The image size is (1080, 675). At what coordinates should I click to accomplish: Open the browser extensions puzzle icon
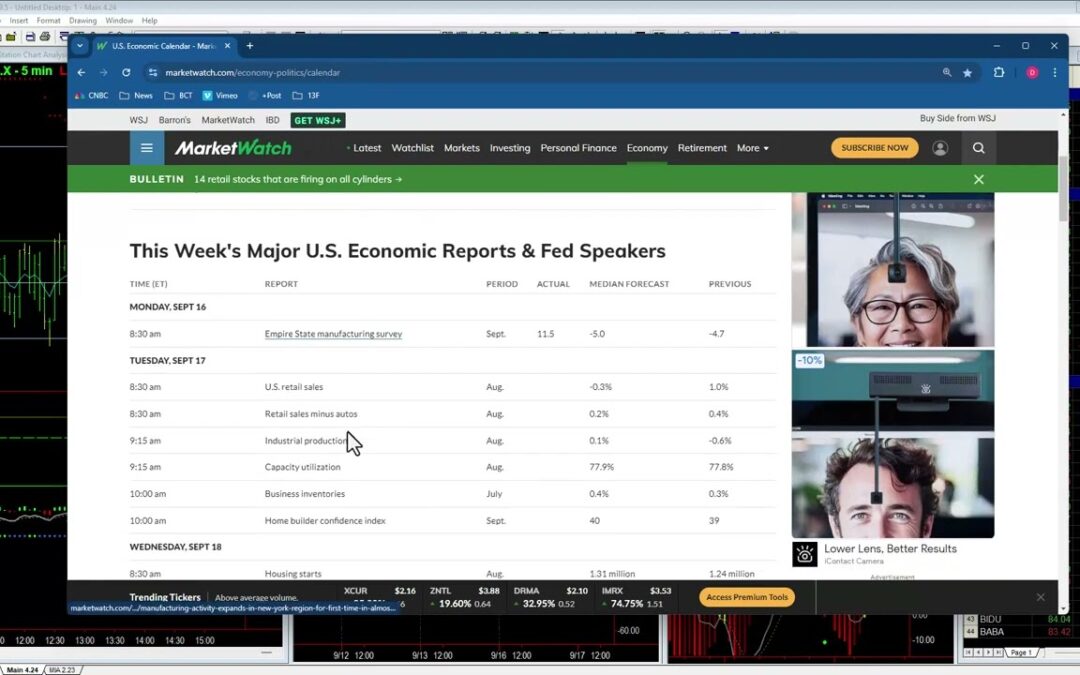point(998,73)
